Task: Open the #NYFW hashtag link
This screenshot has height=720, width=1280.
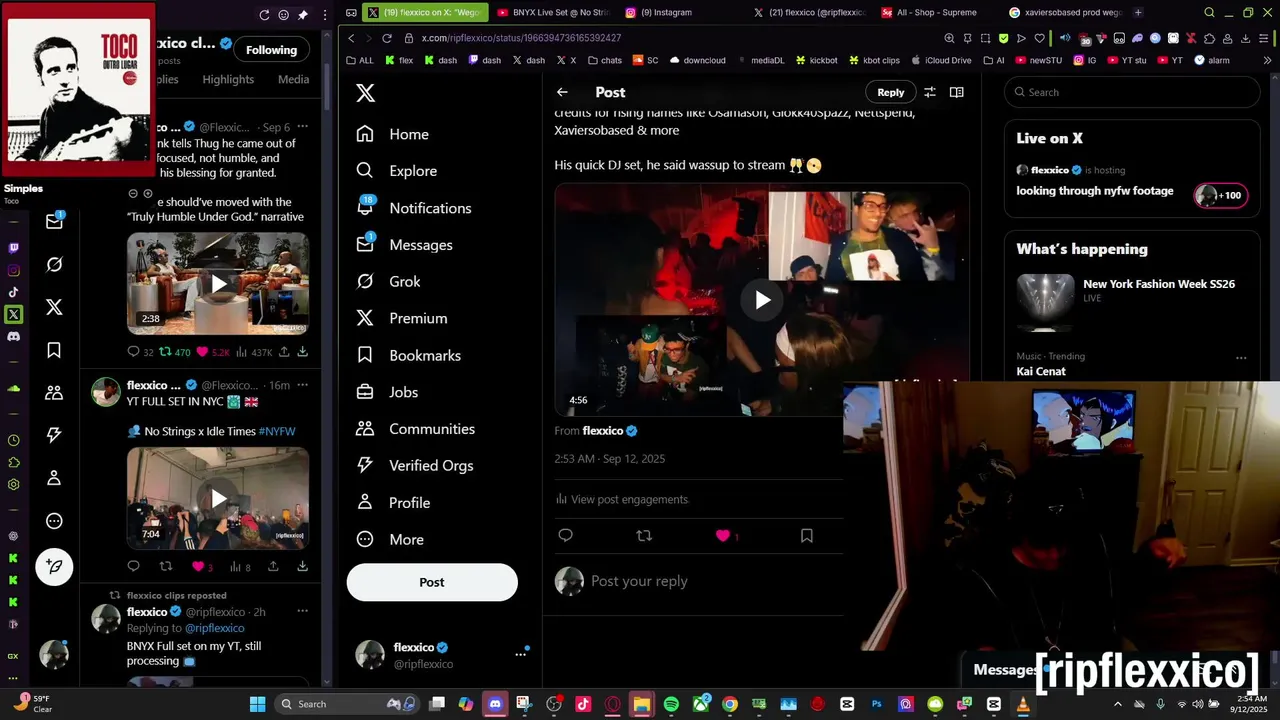Action: click(x=277, y=431)
